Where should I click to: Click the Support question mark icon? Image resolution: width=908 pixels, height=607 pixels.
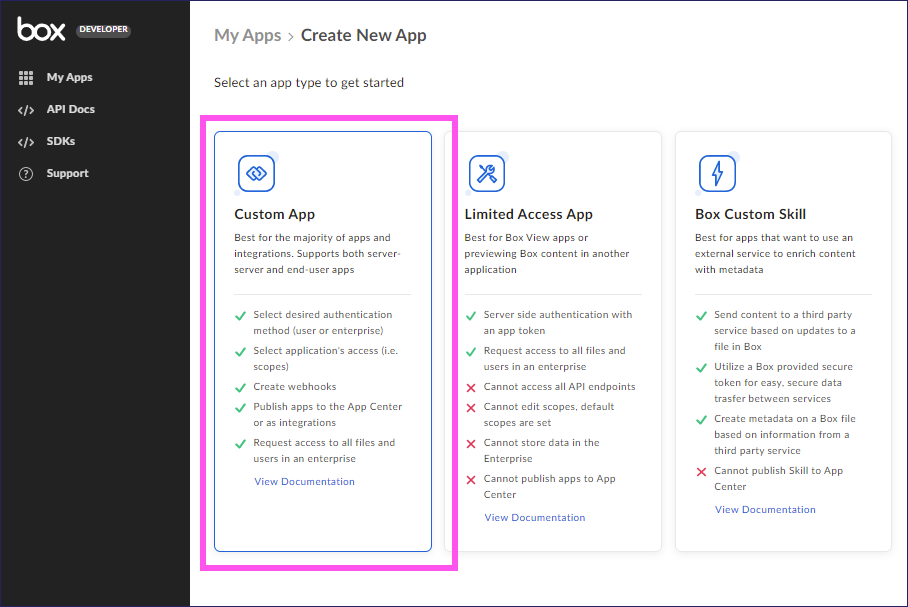26,174
